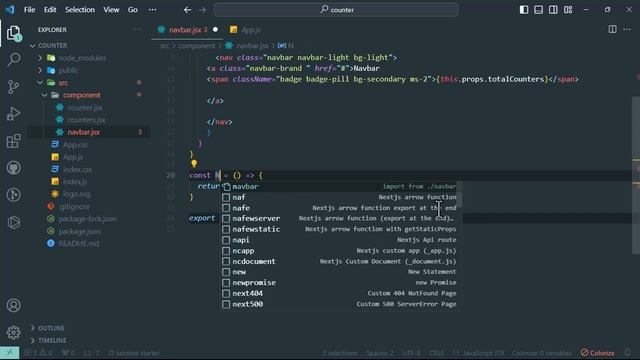This screenshot has width=640, height=360.
Task: Select the naf snippet suggestion
Action: click(x=339, y=197)
